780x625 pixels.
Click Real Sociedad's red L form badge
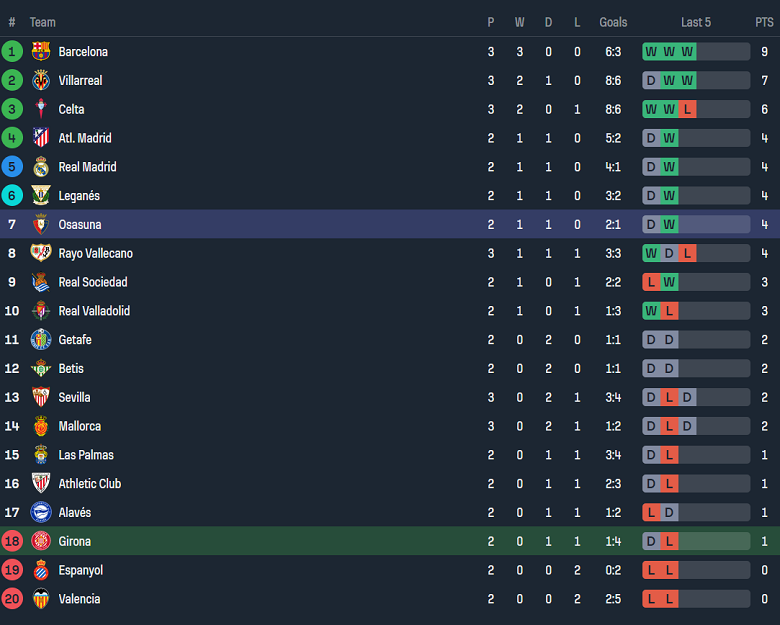651,282
